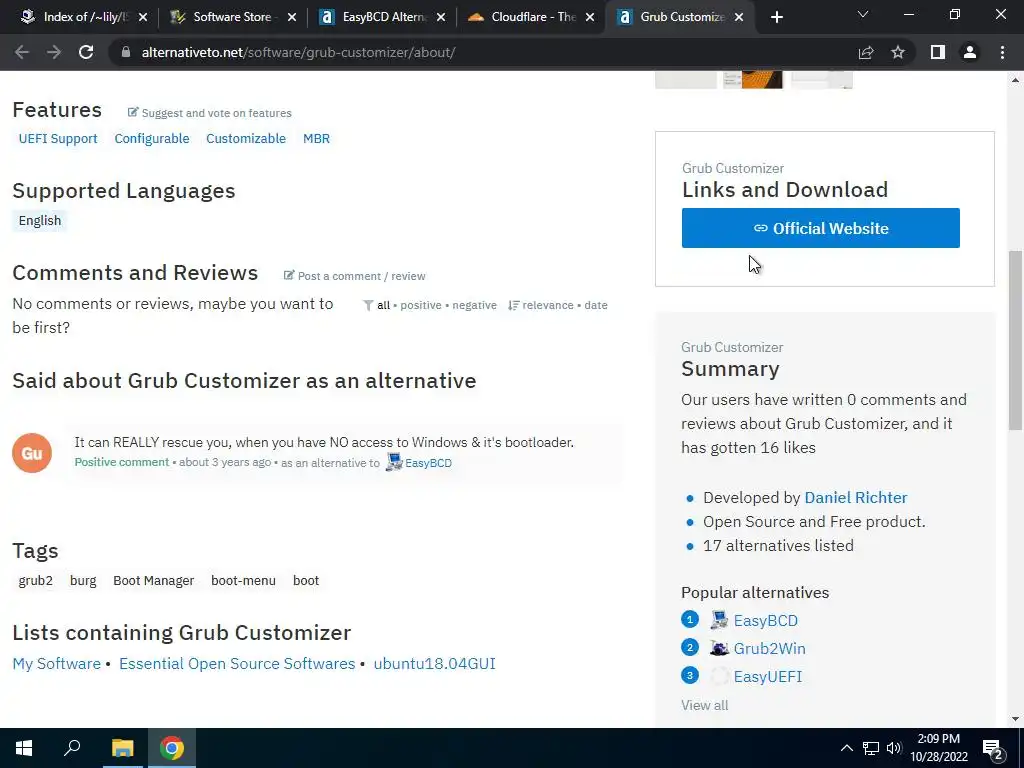Open a new browser tab
Viewport: 1024px width, 768px height.
click(x=776, y=17)
